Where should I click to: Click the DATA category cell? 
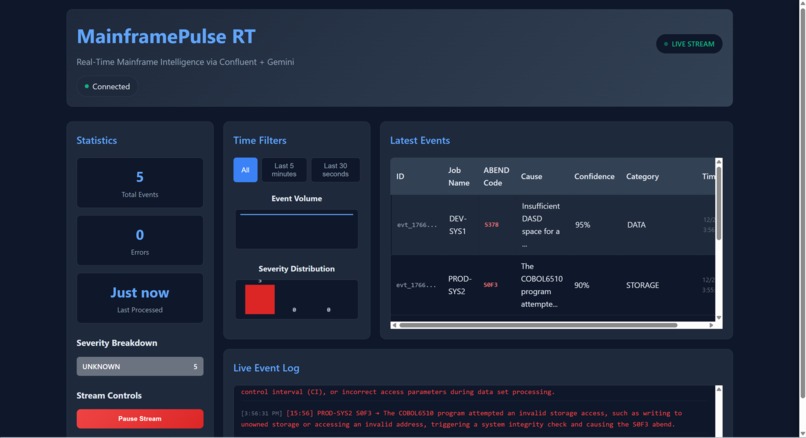636,225
